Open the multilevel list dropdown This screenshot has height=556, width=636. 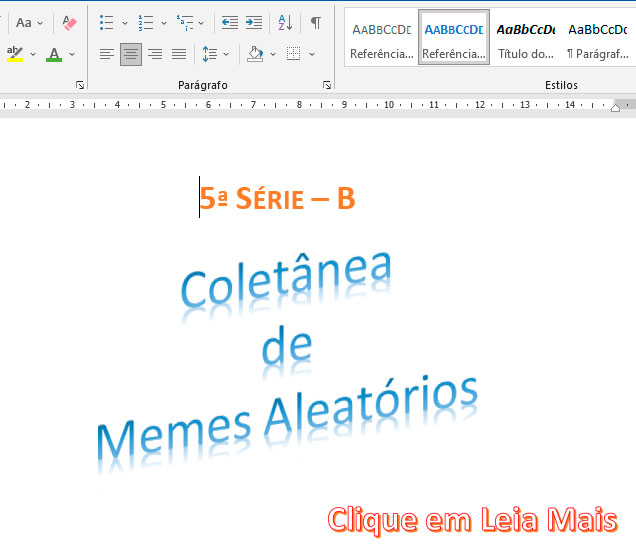(x=201, y=22)
